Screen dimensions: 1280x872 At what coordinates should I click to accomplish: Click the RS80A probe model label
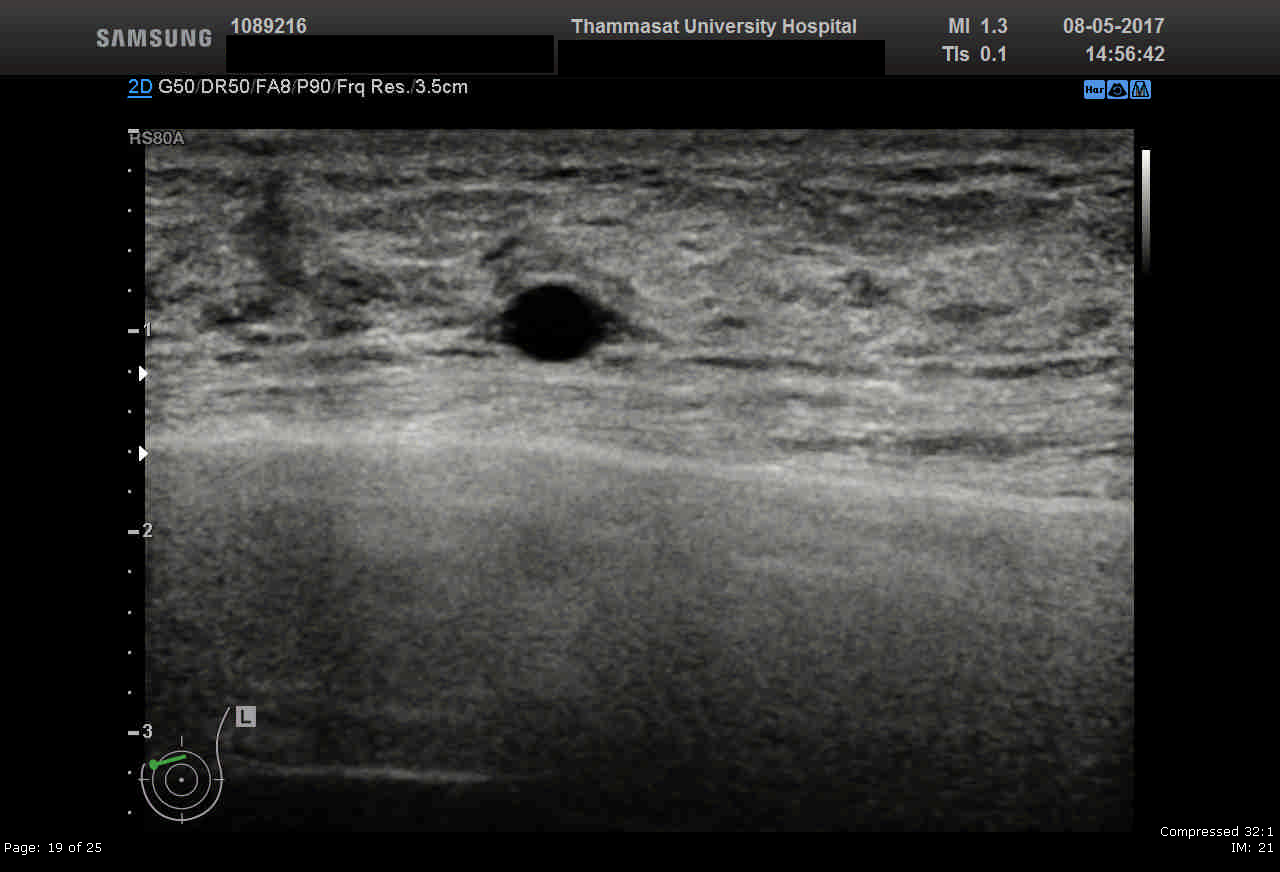[157, 138]
